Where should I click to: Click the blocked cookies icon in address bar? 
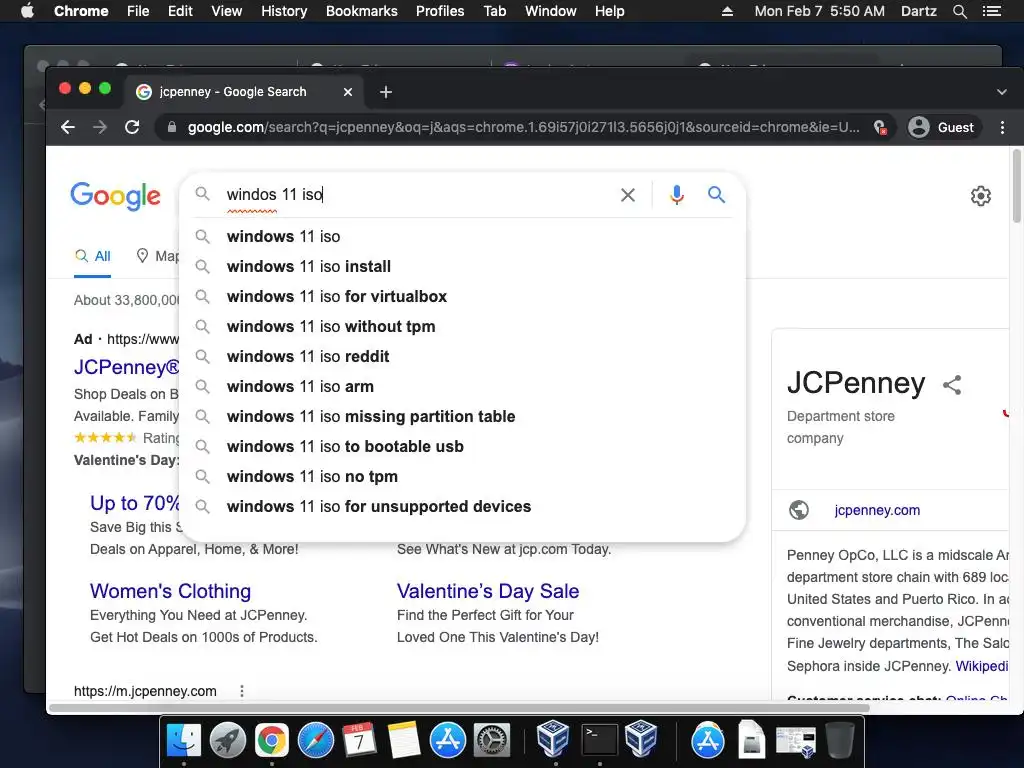tap(880, 127)
